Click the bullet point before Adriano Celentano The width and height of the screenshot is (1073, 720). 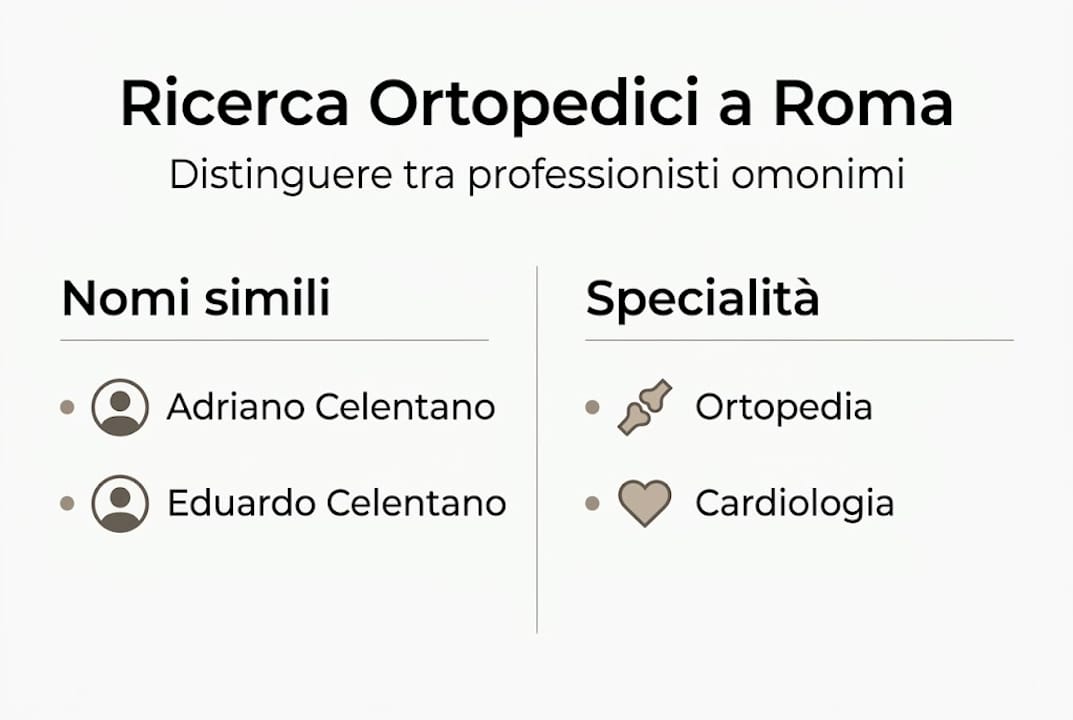(68, 407)
